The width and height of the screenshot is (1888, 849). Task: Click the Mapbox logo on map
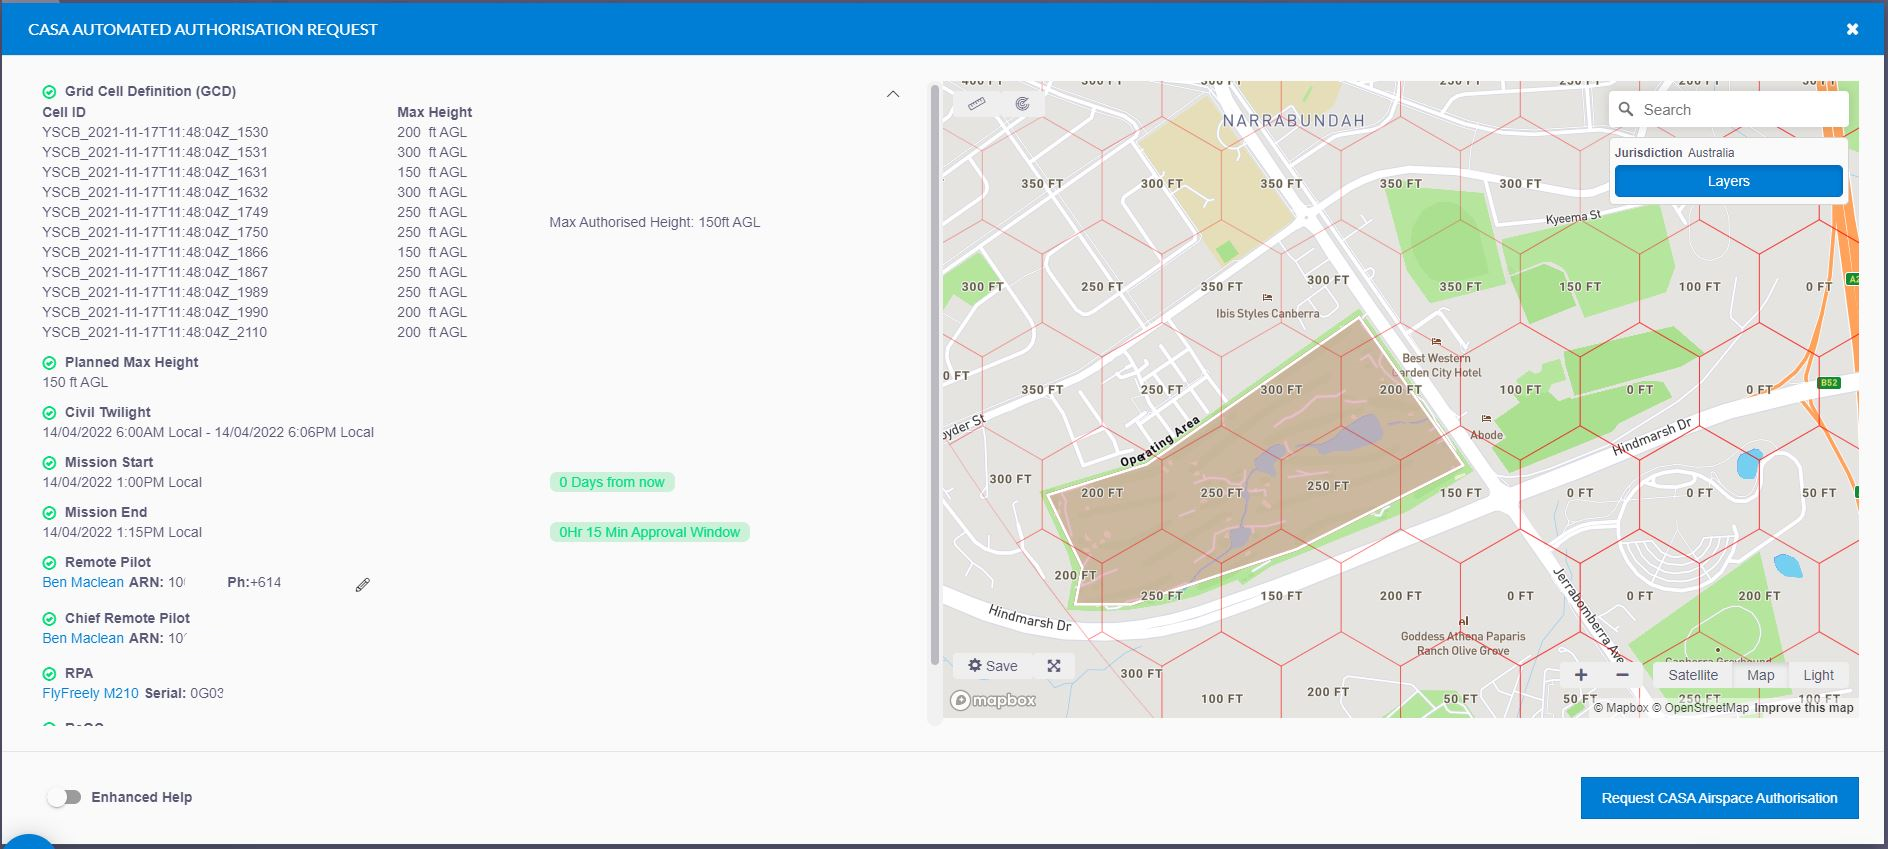[993, 700]
